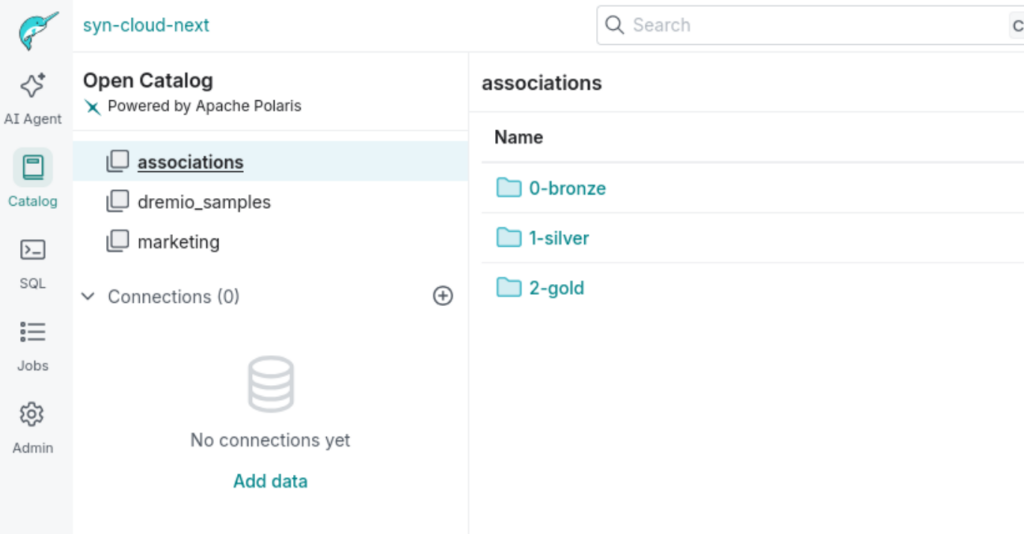Click the Add data link
1024x534 pixels.
tap(270, 481)
